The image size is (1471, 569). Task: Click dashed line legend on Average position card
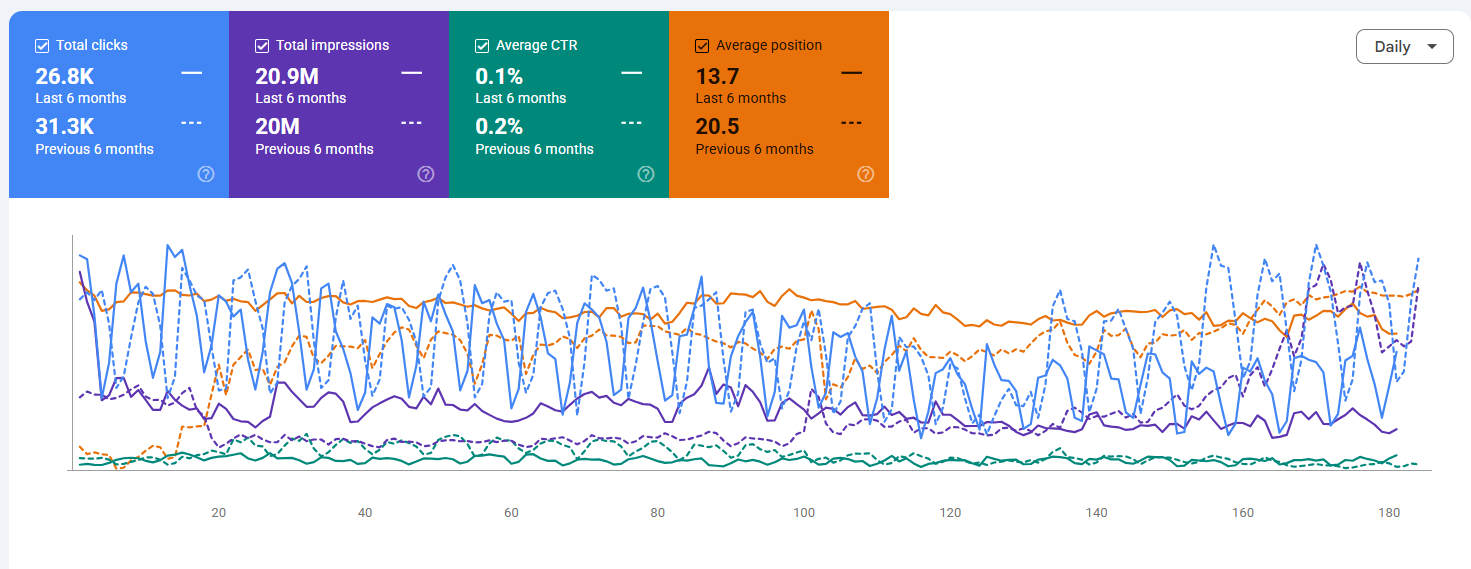coord(852,123)
